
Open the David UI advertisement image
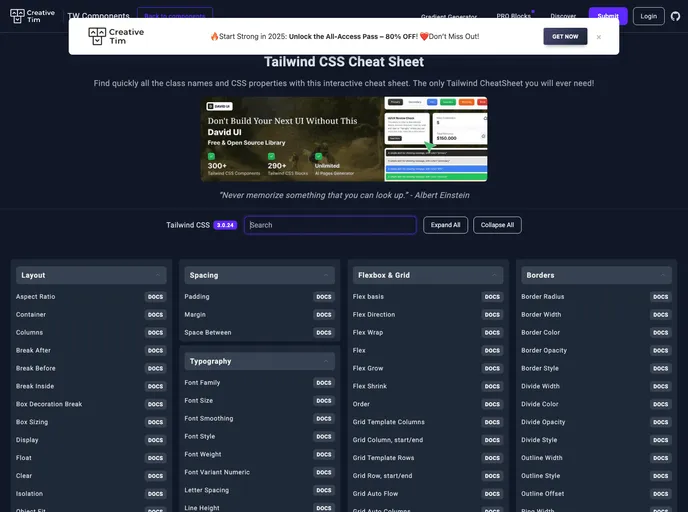coord(344,139)
